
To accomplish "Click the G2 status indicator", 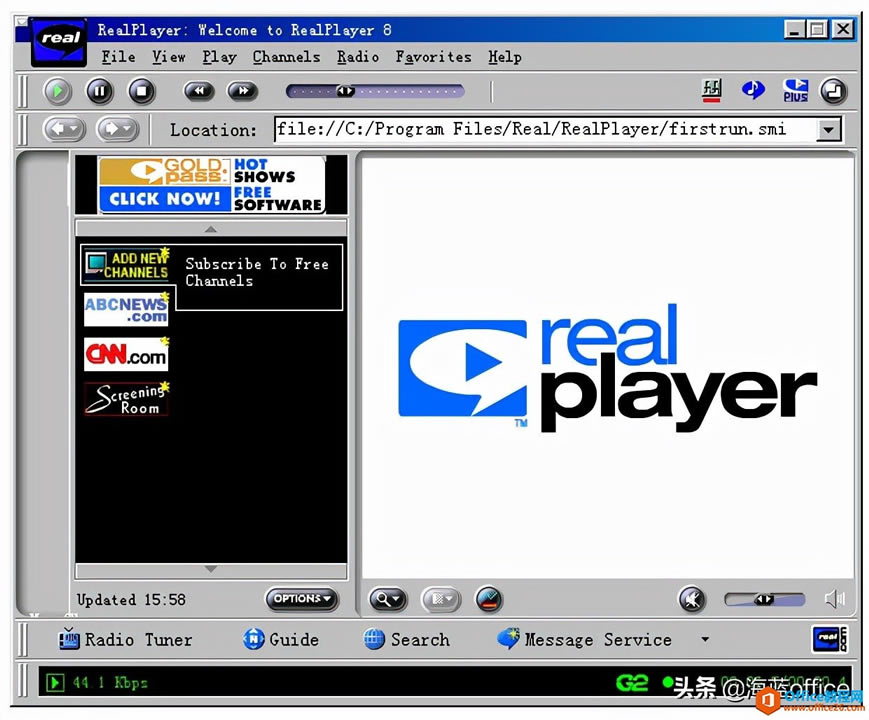I will coord(632,682).
